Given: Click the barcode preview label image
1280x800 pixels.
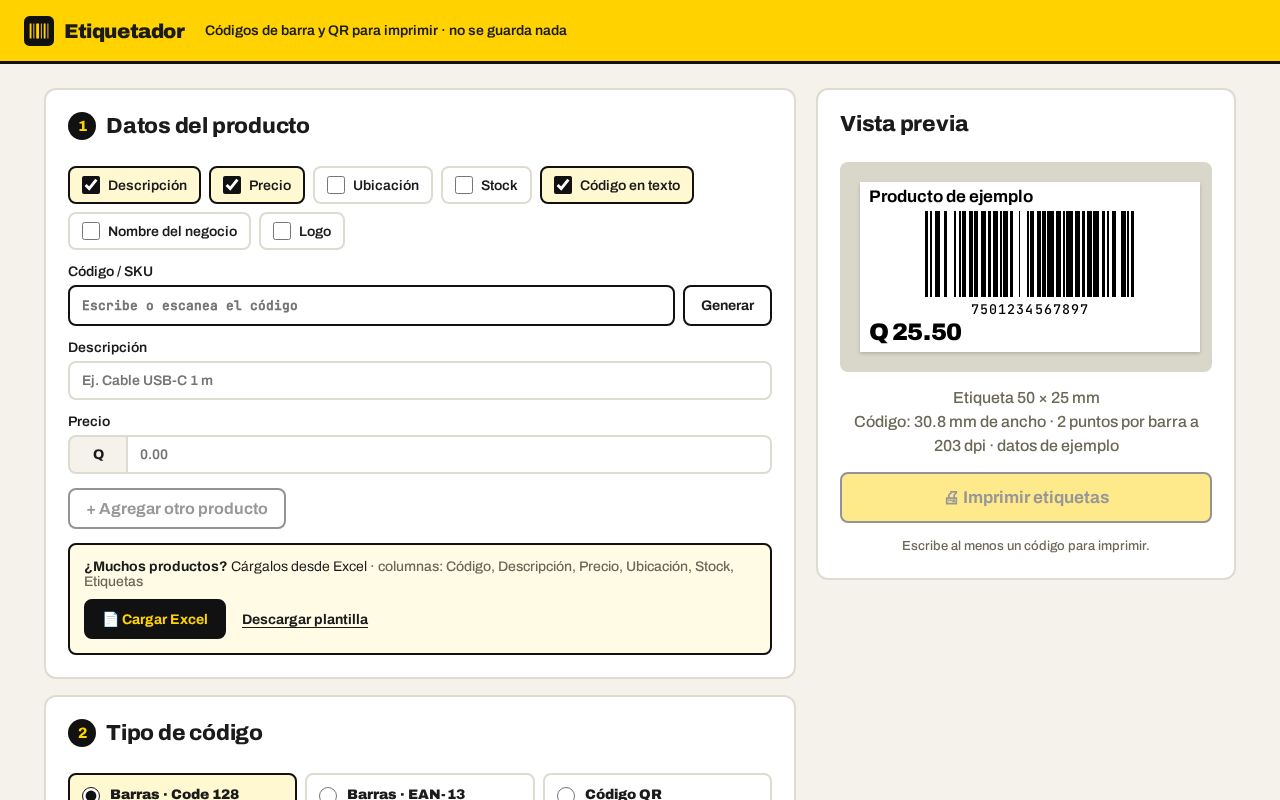Looking at the screenshot, I should click(x=1030, y=267).
